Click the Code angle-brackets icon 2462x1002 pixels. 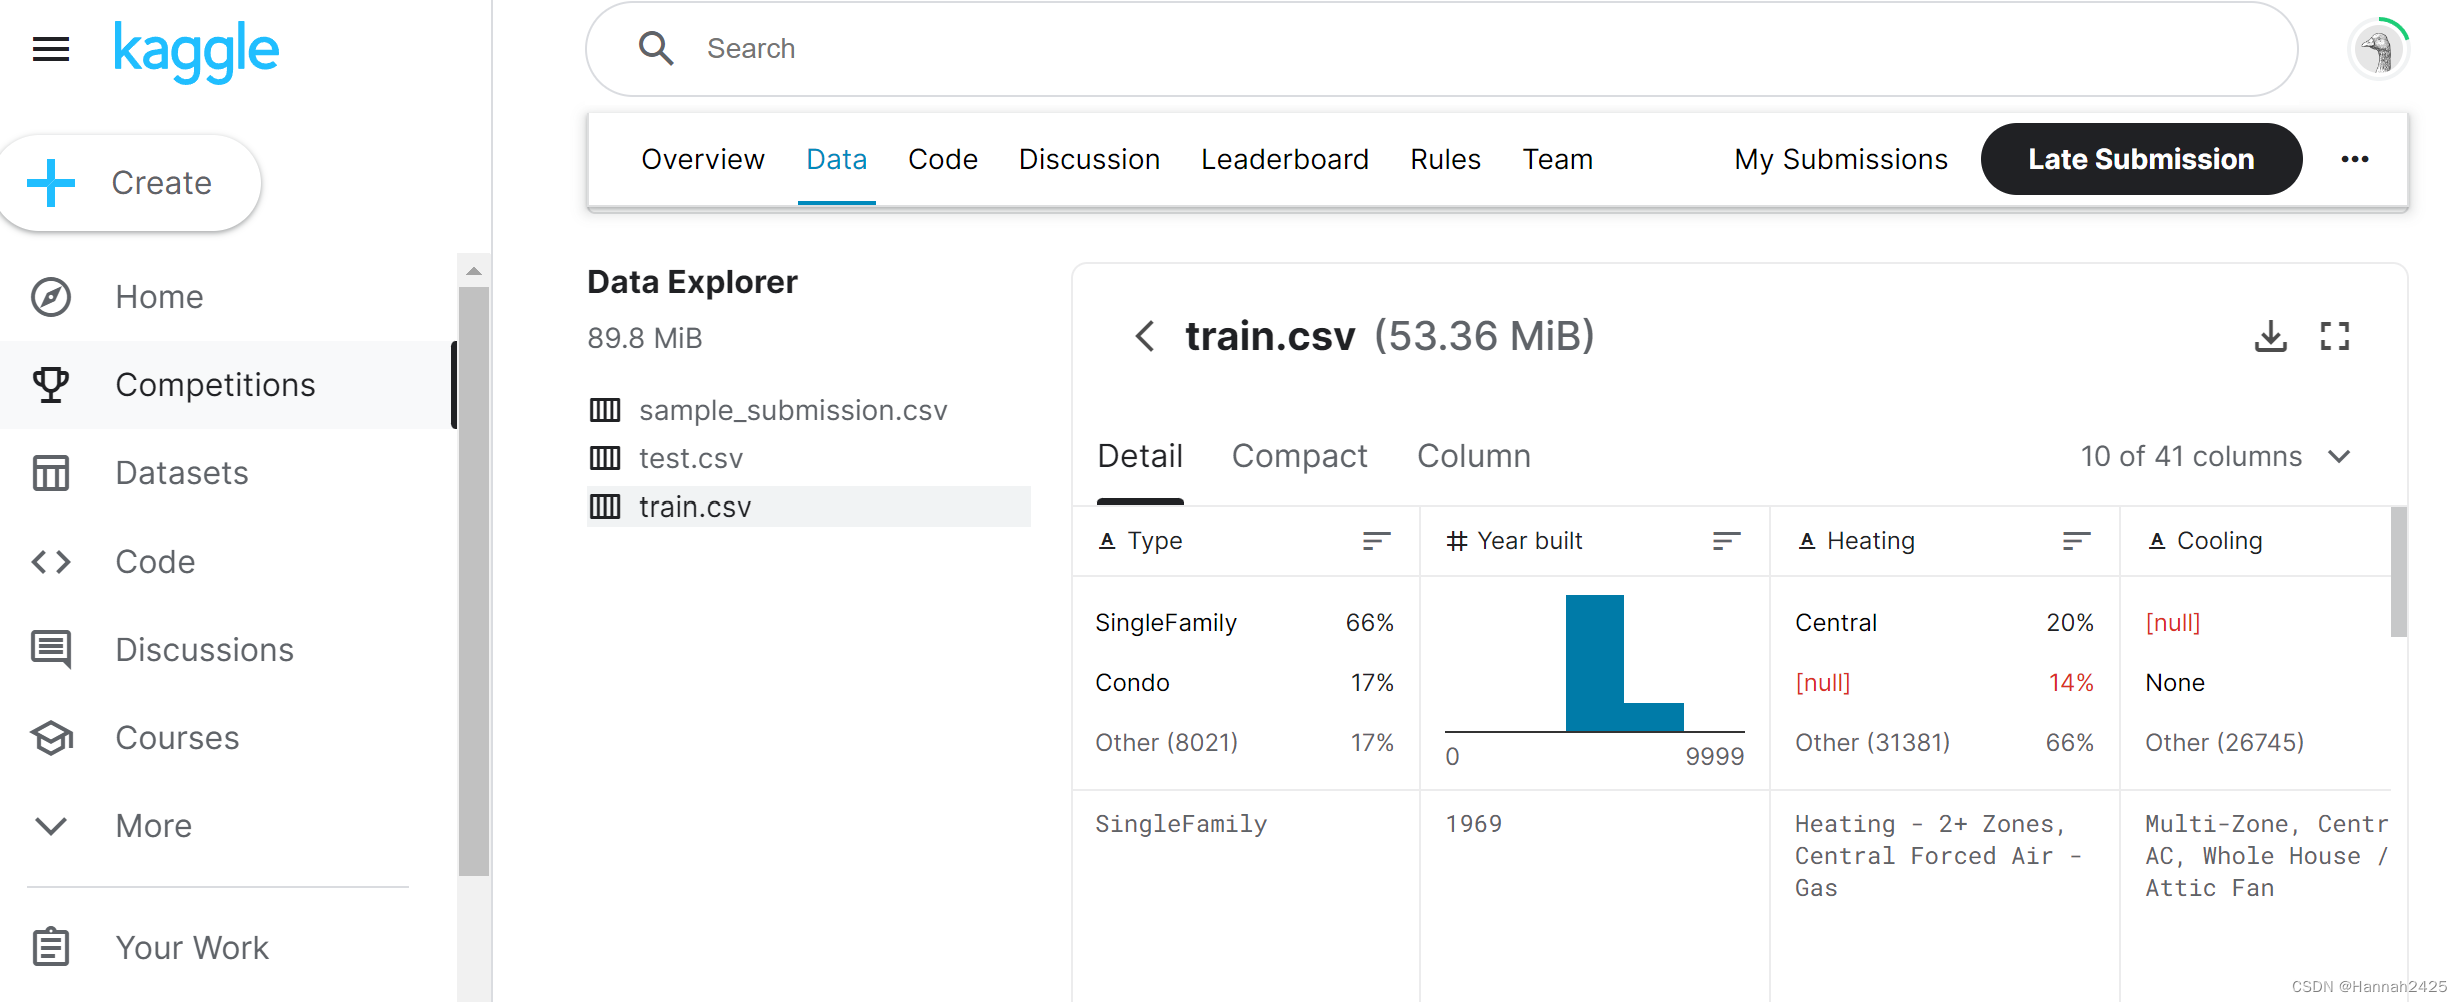(51, 562)
